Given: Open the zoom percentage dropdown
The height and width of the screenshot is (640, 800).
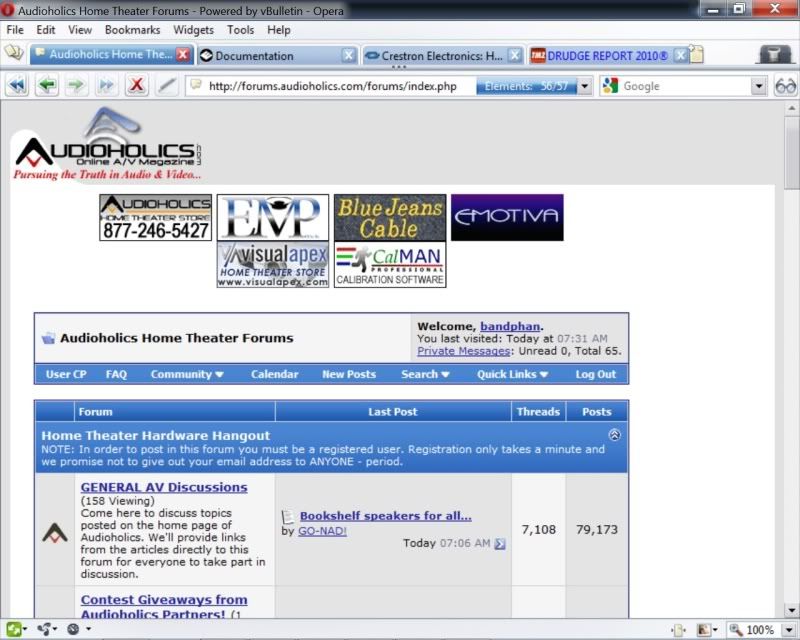Looking at the screenshot, I should (x=789, y=630).
